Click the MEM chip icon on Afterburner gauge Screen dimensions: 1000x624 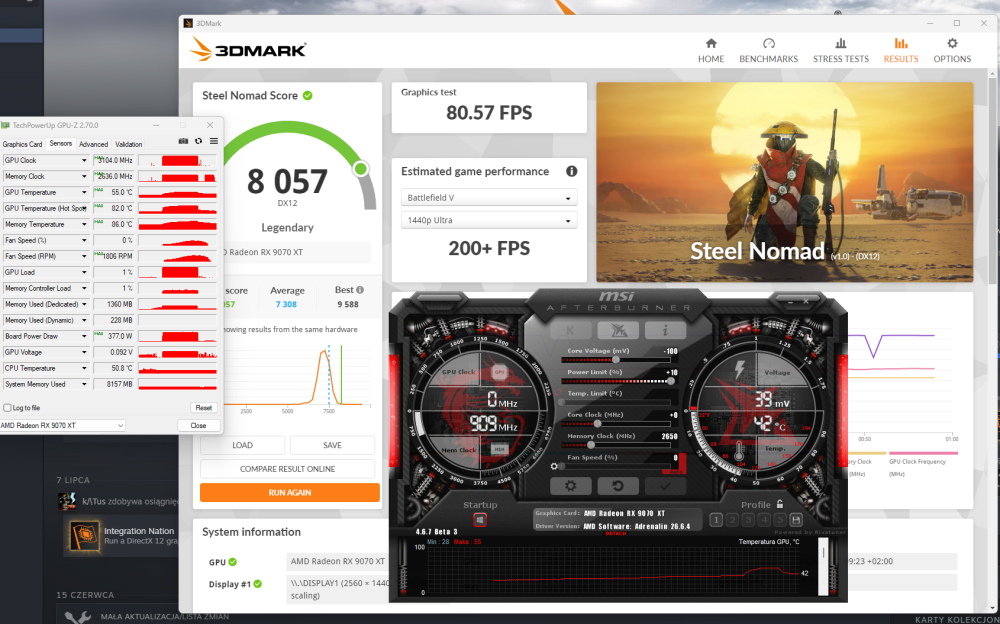click(x=499, y=449)
